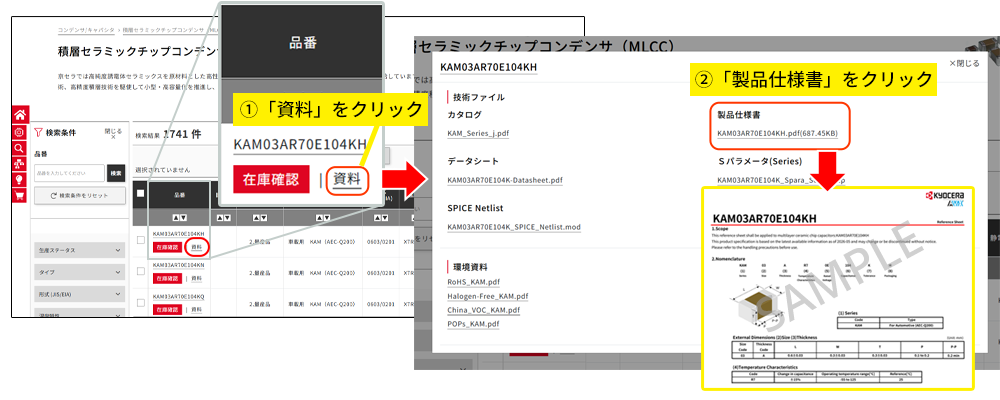The width and height of the screenshot is (1000, 400).
Task: Open the sitemap tree sidebar icon
Action: coord(20,164)
